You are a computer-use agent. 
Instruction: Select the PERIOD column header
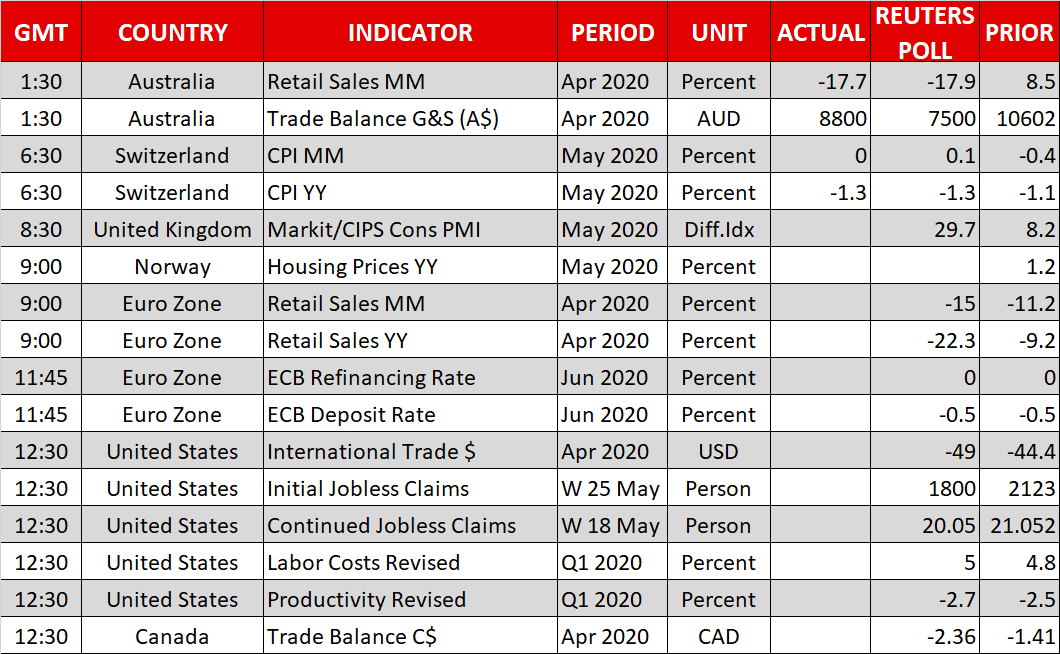[x=612, y=32]
